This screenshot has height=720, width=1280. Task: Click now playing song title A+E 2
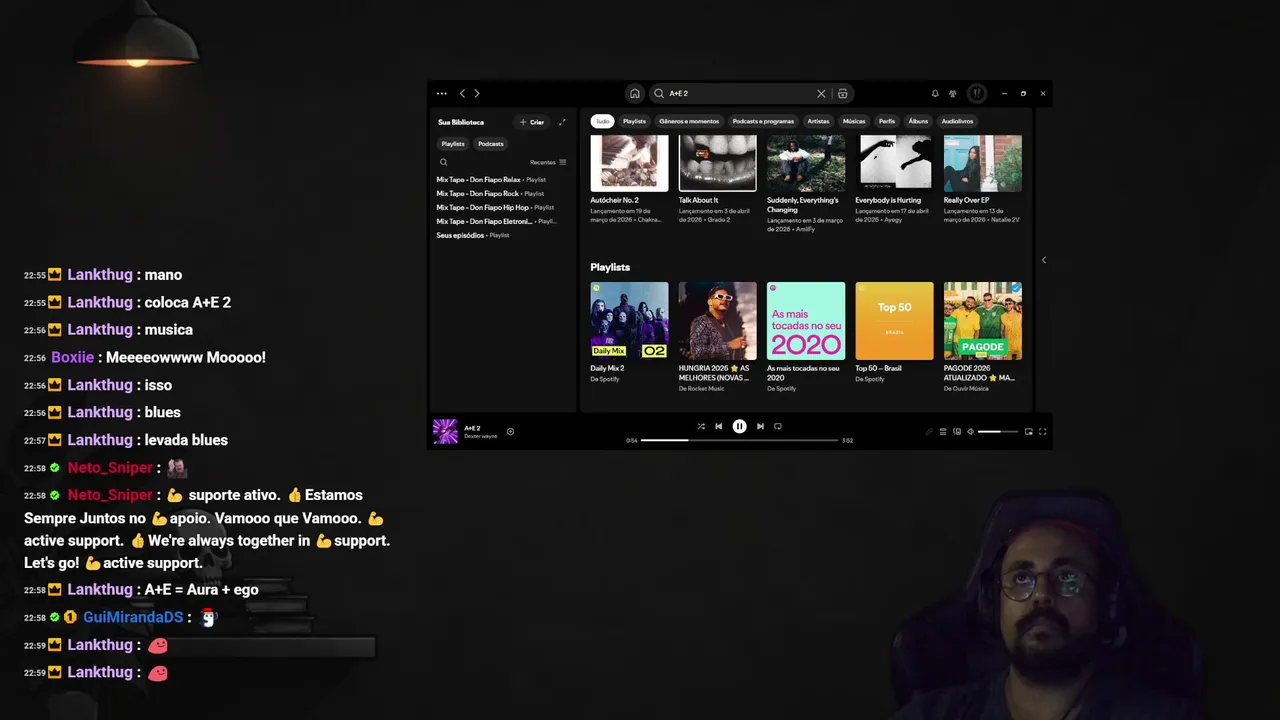pyautogui.click(x=472, y=428)
